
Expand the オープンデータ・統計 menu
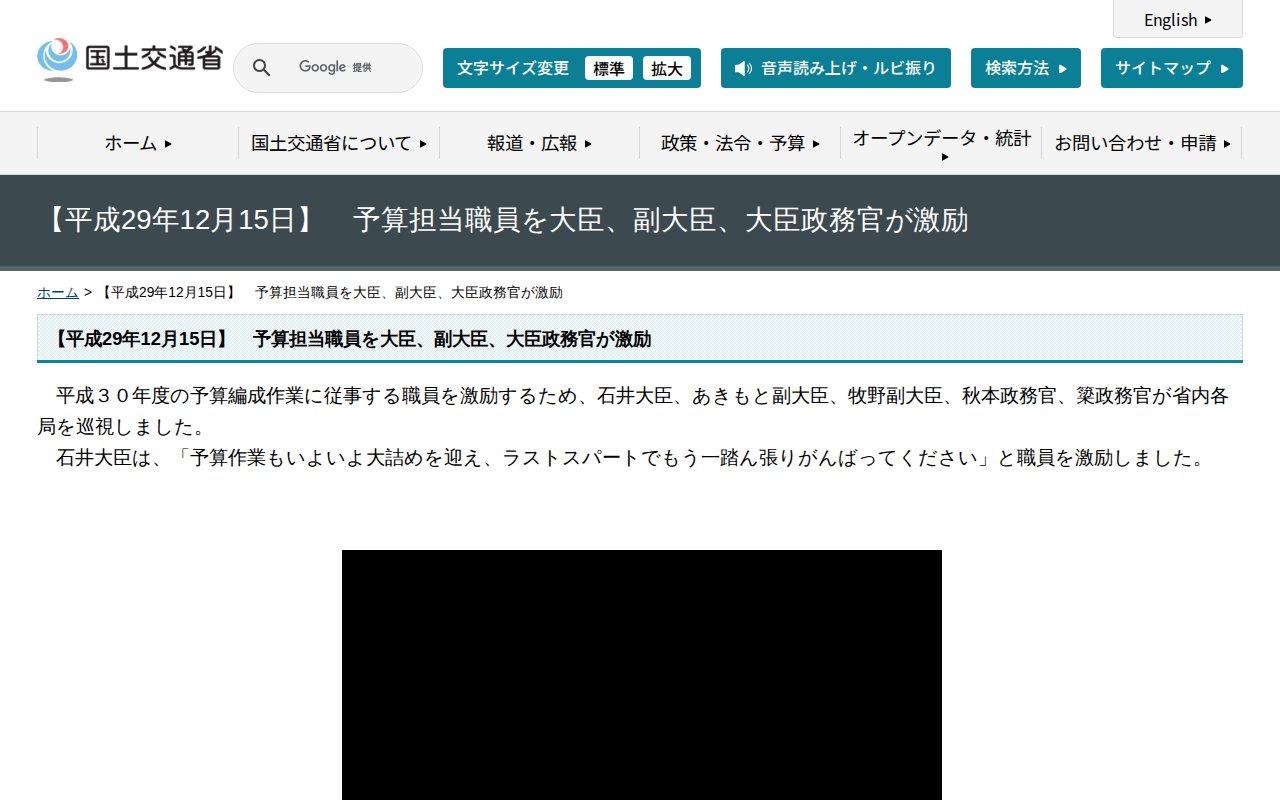point(940,143)
